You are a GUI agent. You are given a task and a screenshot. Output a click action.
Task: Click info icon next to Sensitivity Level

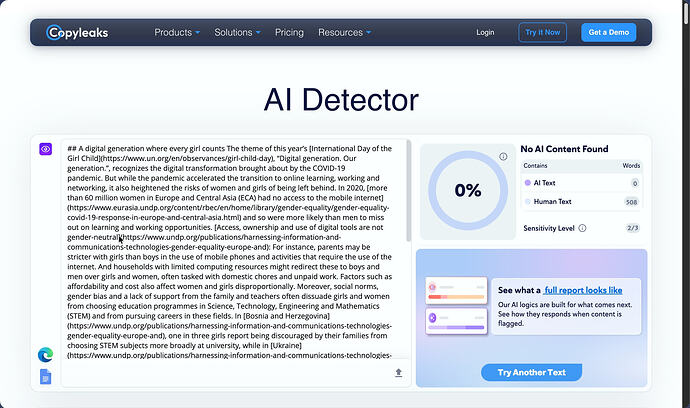582,228
